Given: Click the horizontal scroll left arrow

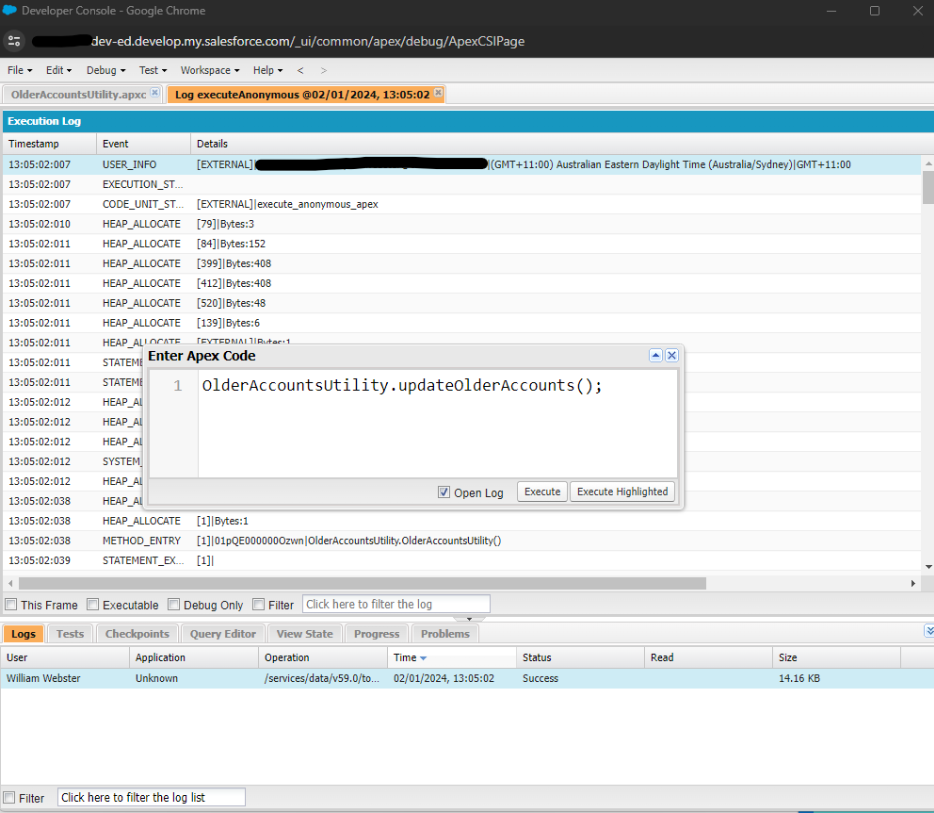Looking at the screenshot, I should tap(11, 583).
